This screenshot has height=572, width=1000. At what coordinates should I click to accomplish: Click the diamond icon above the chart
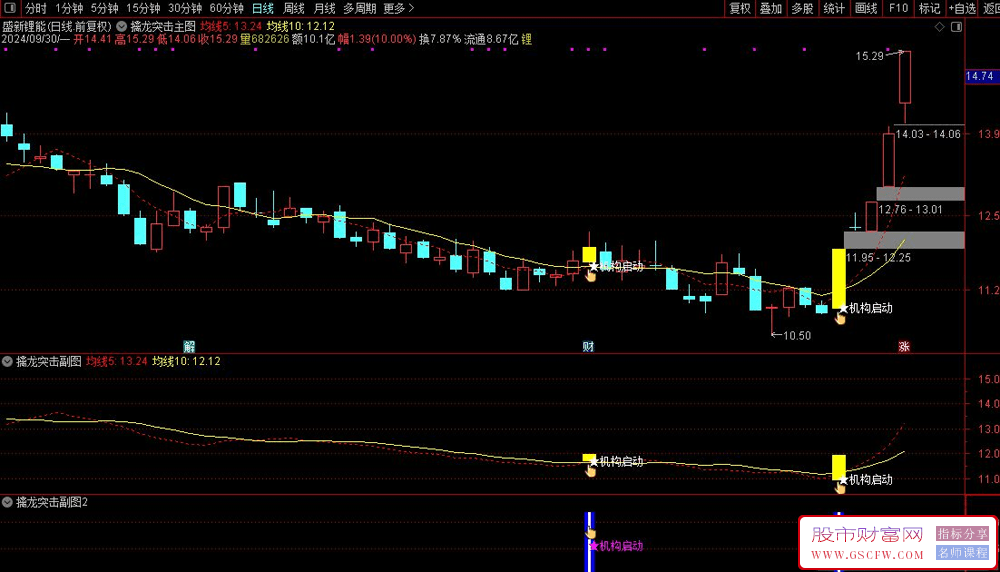point(939,27)
